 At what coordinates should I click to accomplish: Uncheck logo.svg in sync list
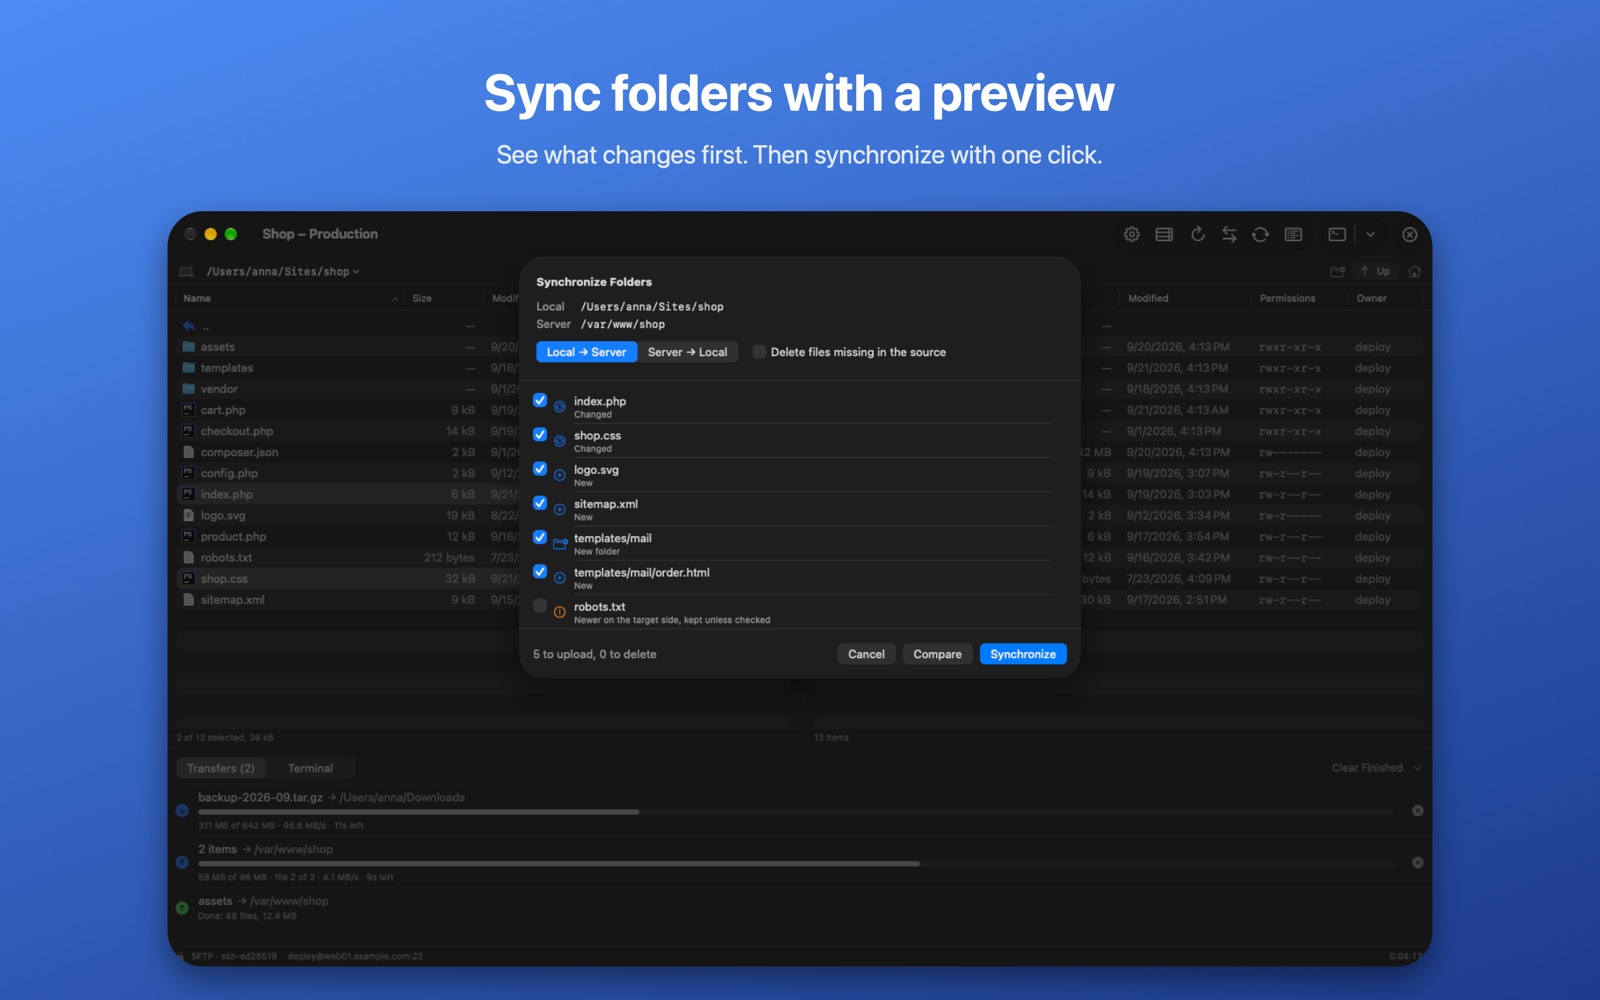[540, 469]
